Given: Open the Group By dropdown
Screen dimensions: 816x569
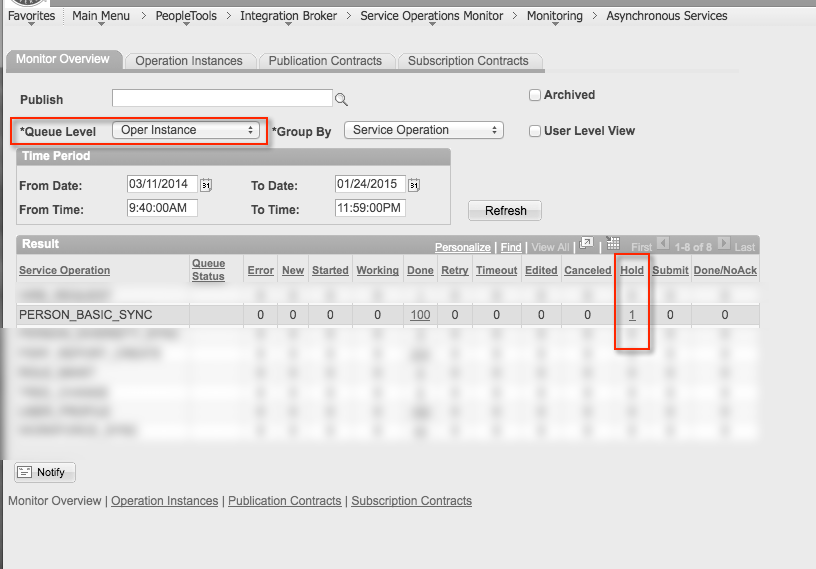Looking at the screenshot, I should click(x=424, y=130).
